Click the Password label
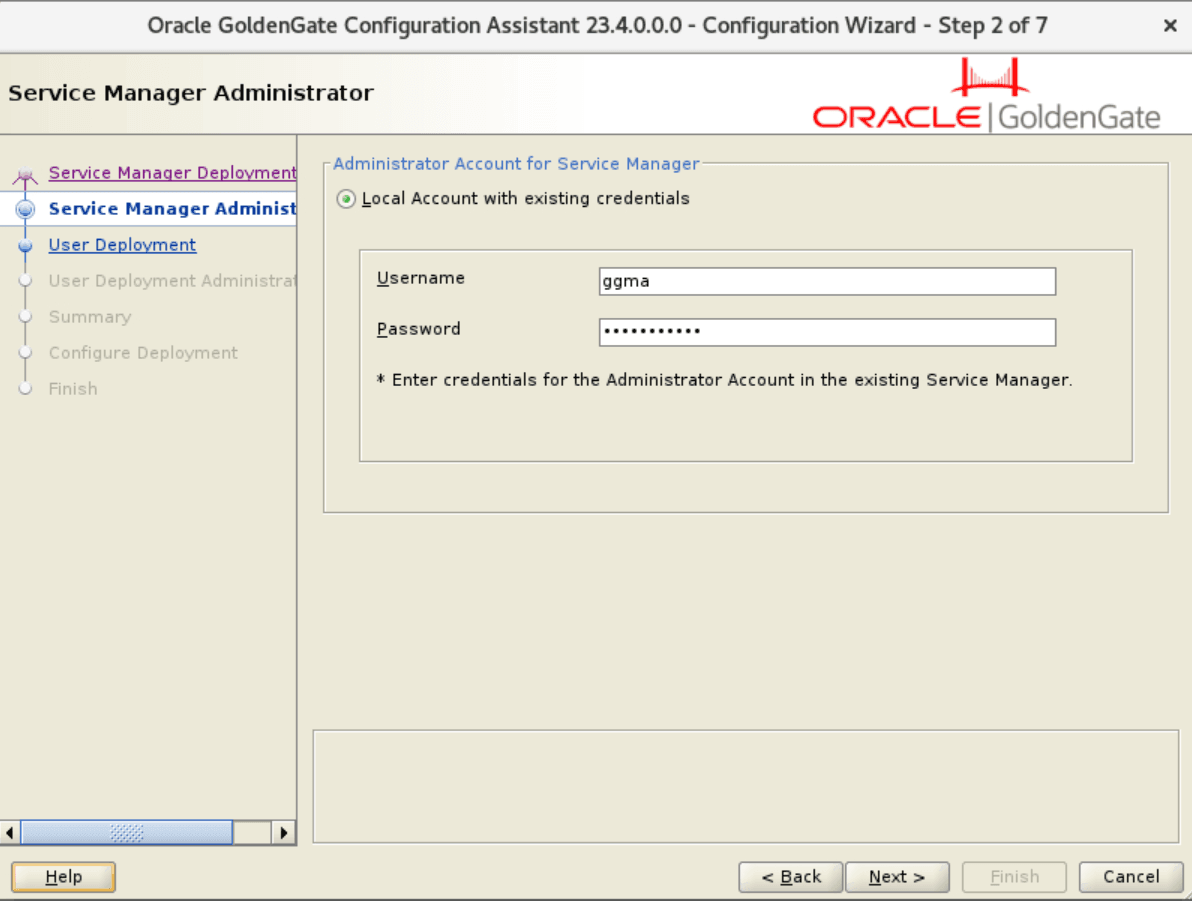Screen dimensions: 1192x901 pyautogui.click(x=418, y=329)
